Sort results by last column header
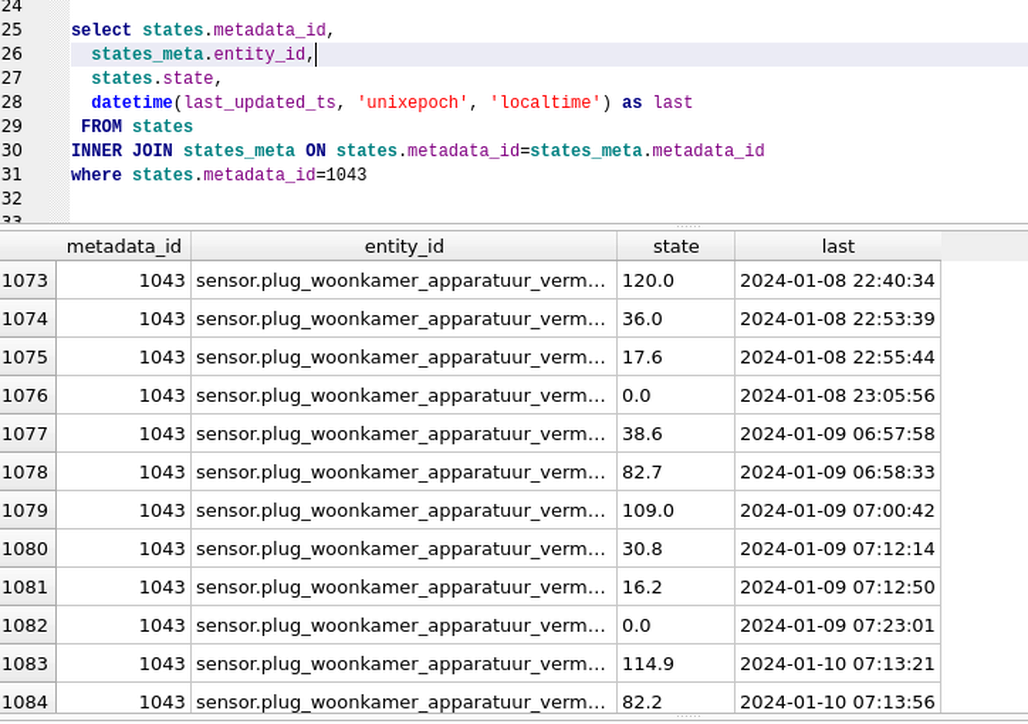 (x=838, y=247)
